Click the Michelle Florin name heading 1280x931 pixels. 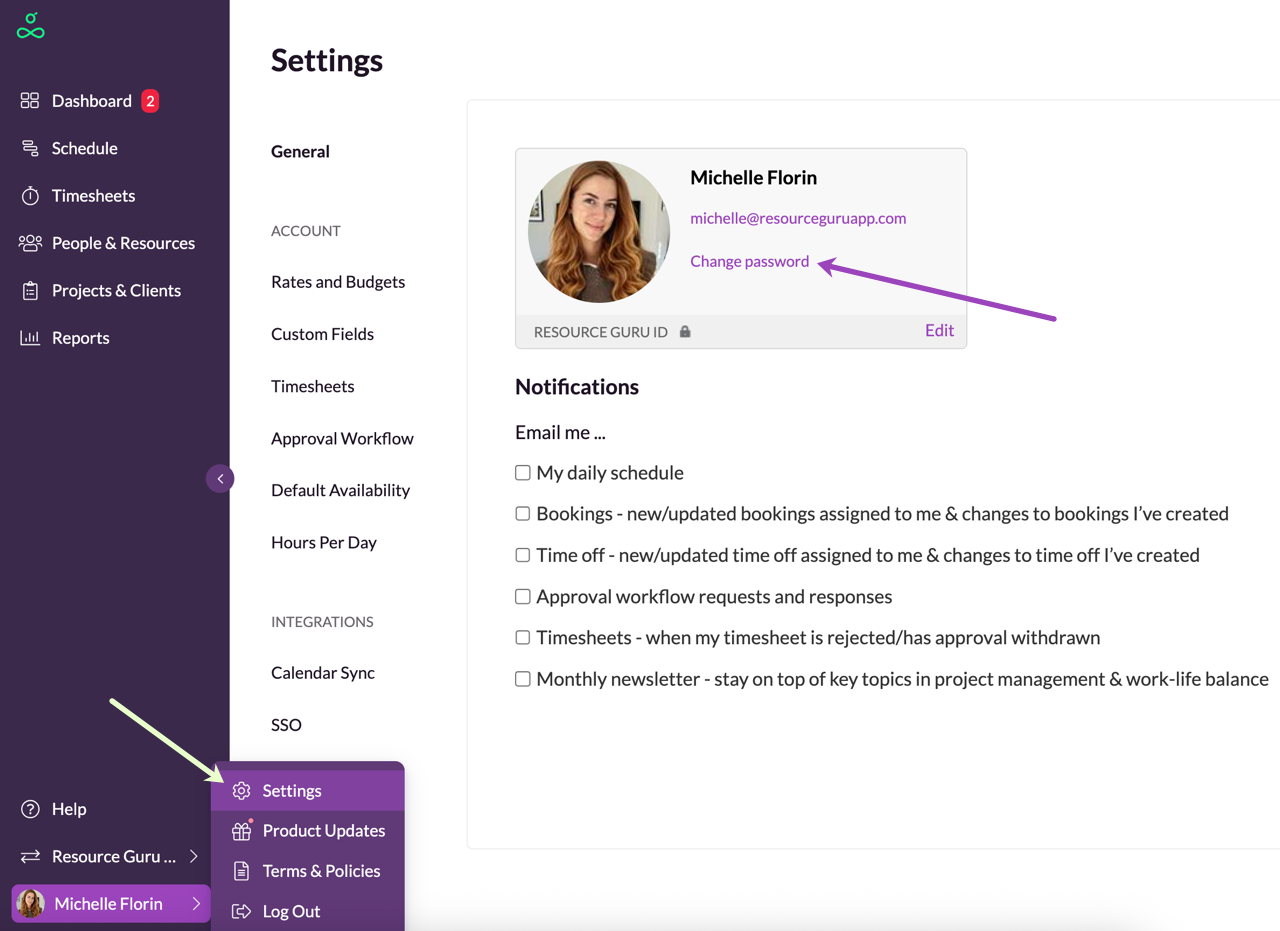[754, 178]
